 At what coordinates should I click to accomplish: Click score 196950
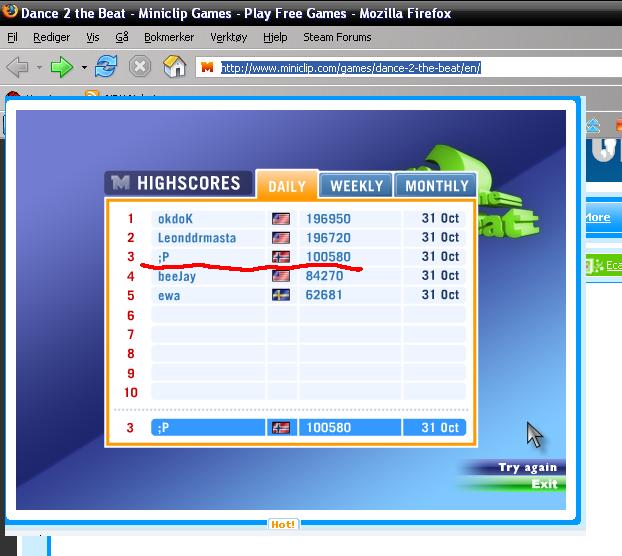coord(328,219)
